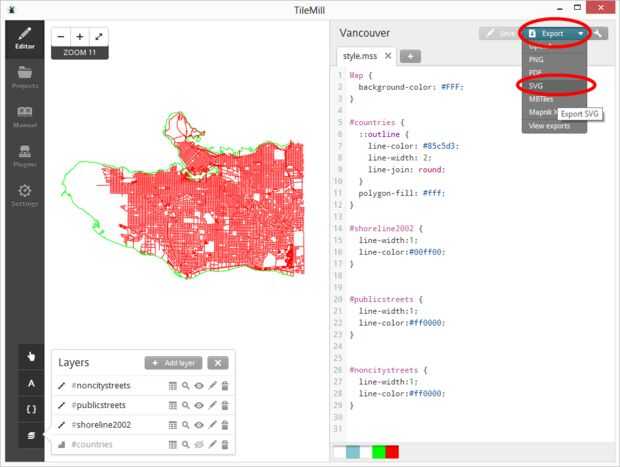Open the Settings gear in the sidebar
This screenshot has width=620, height=467.
[25, 195]
